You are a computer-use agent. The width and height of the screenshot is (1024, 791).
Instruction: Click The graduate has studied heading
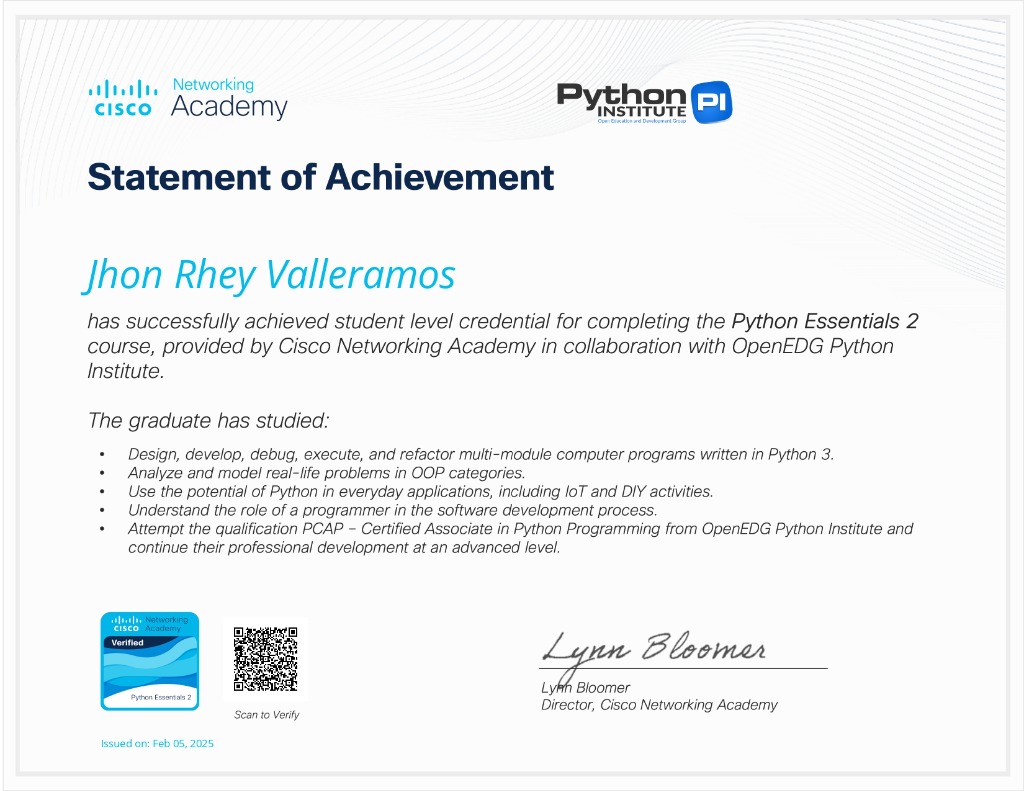(208, 421)
